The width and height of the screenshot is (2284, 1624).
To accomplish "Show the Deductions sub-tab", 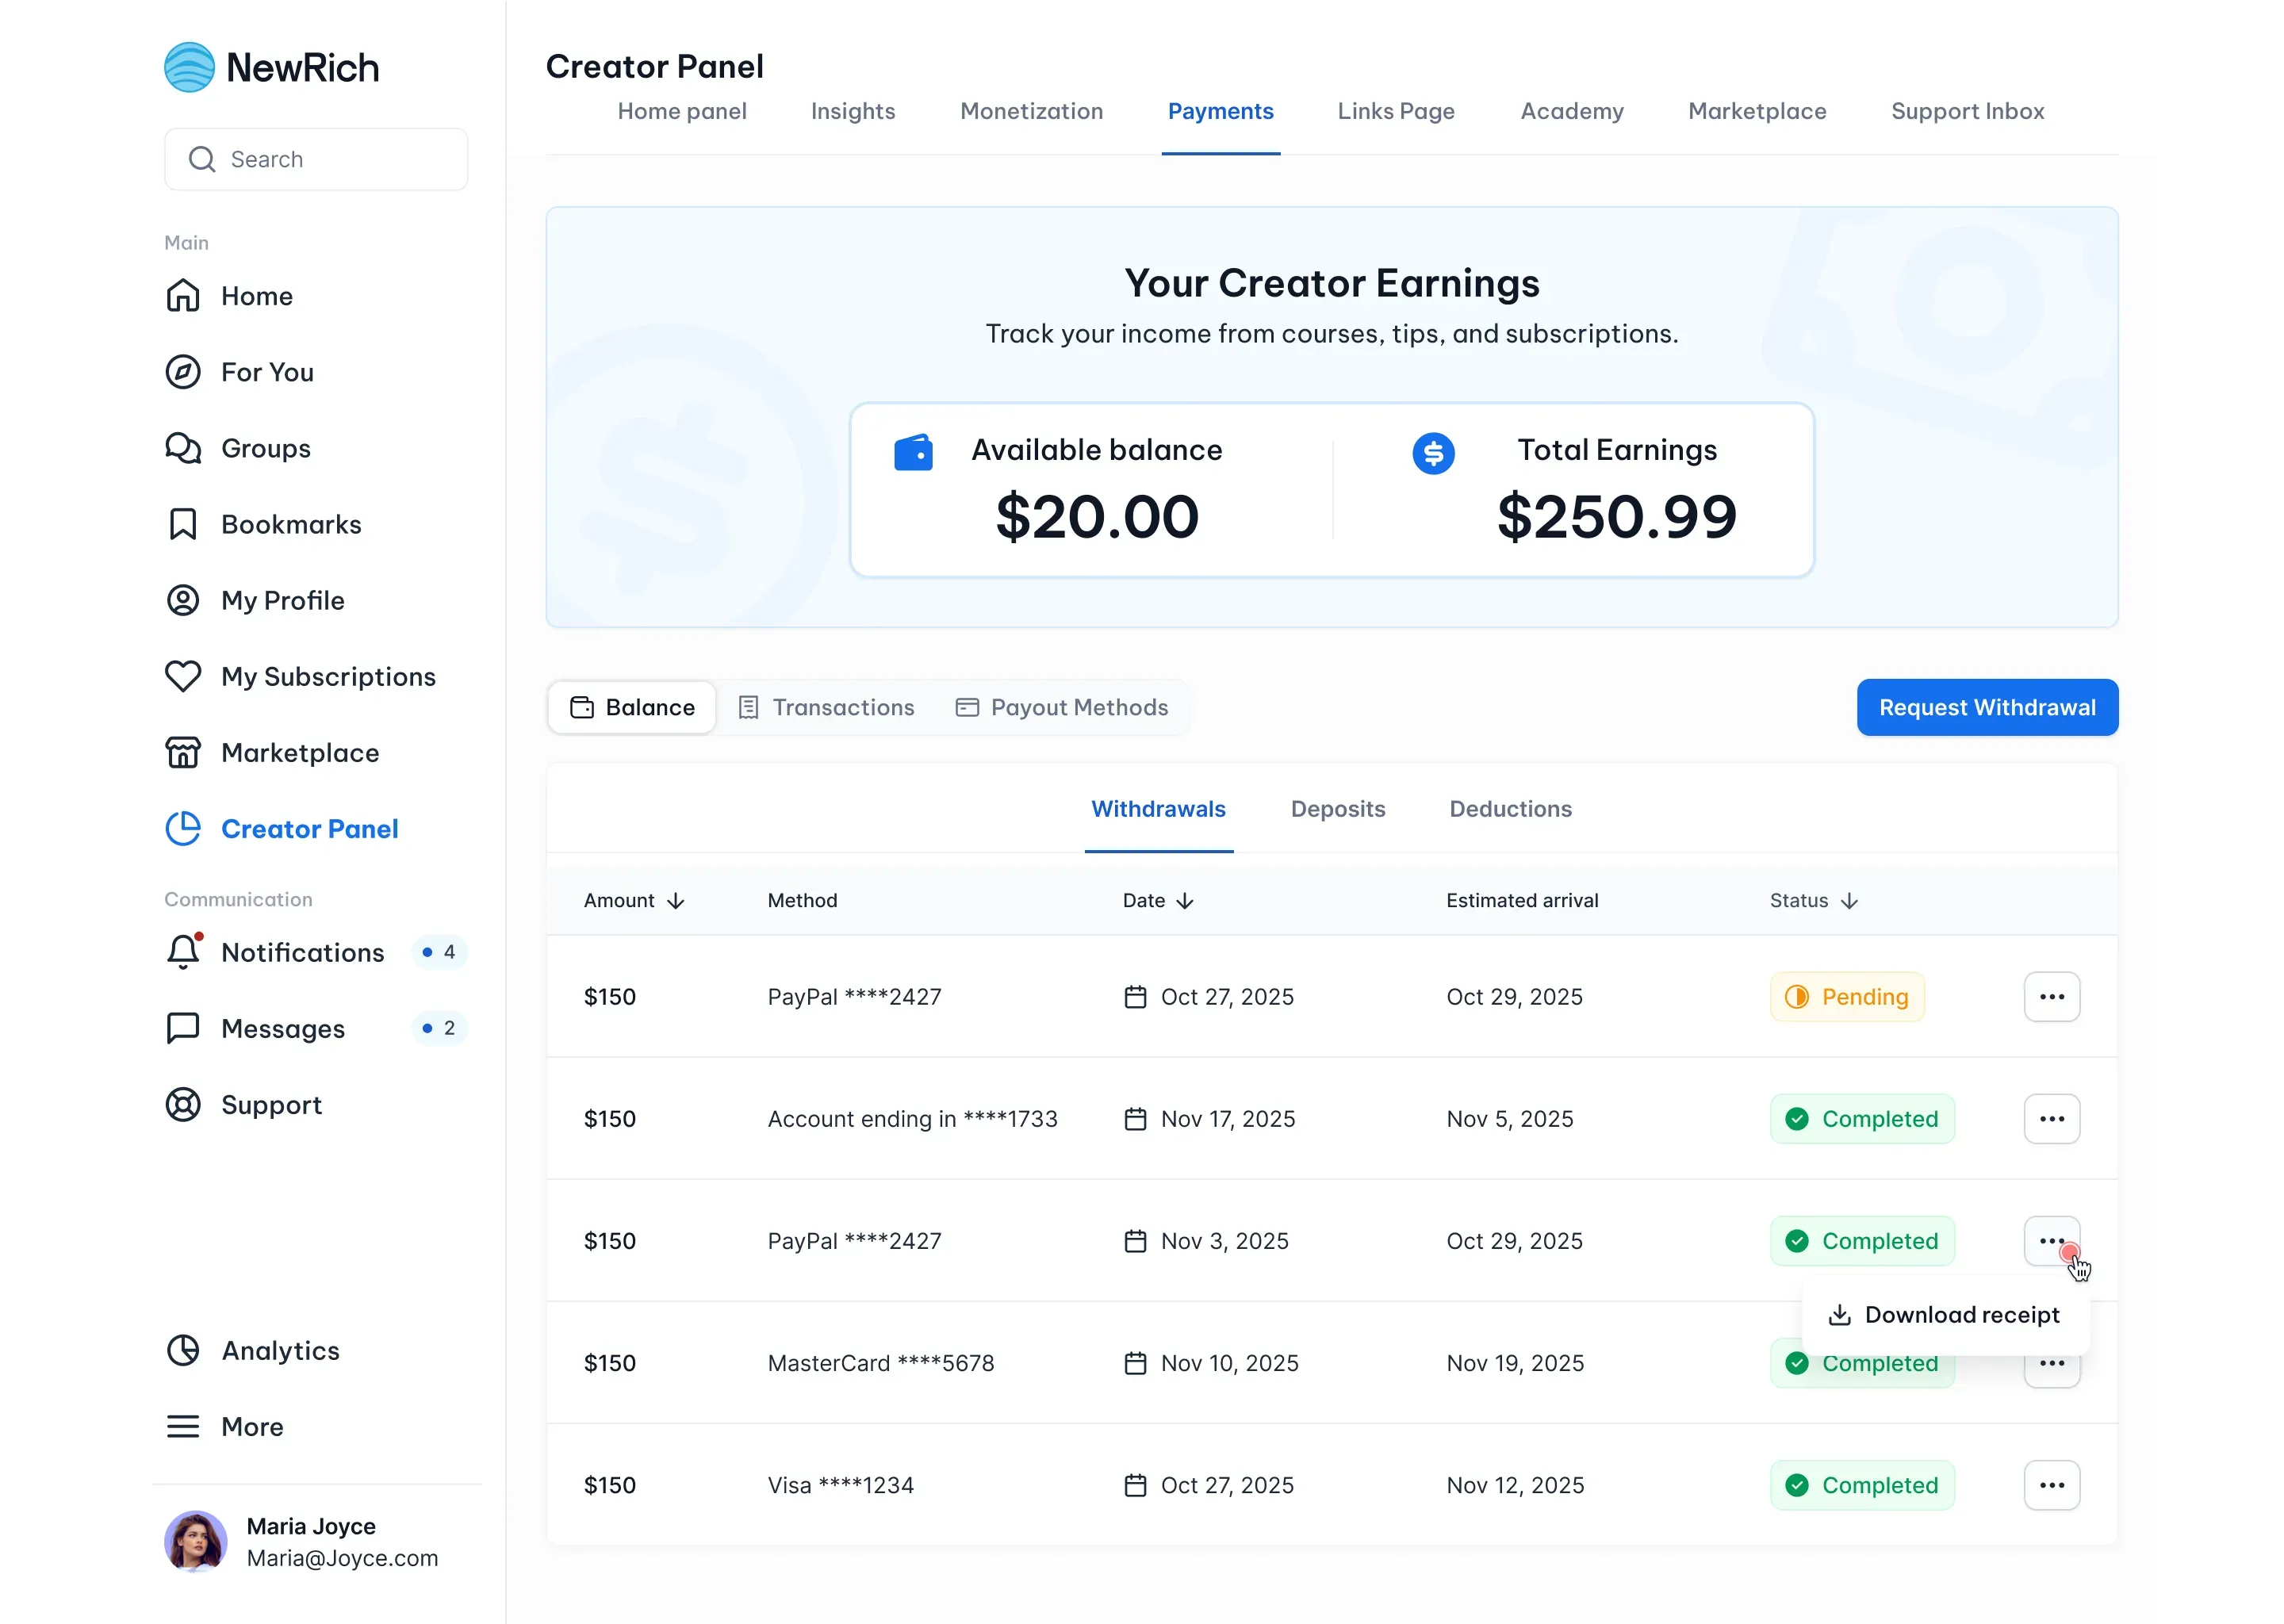I will coord(1510,809).
